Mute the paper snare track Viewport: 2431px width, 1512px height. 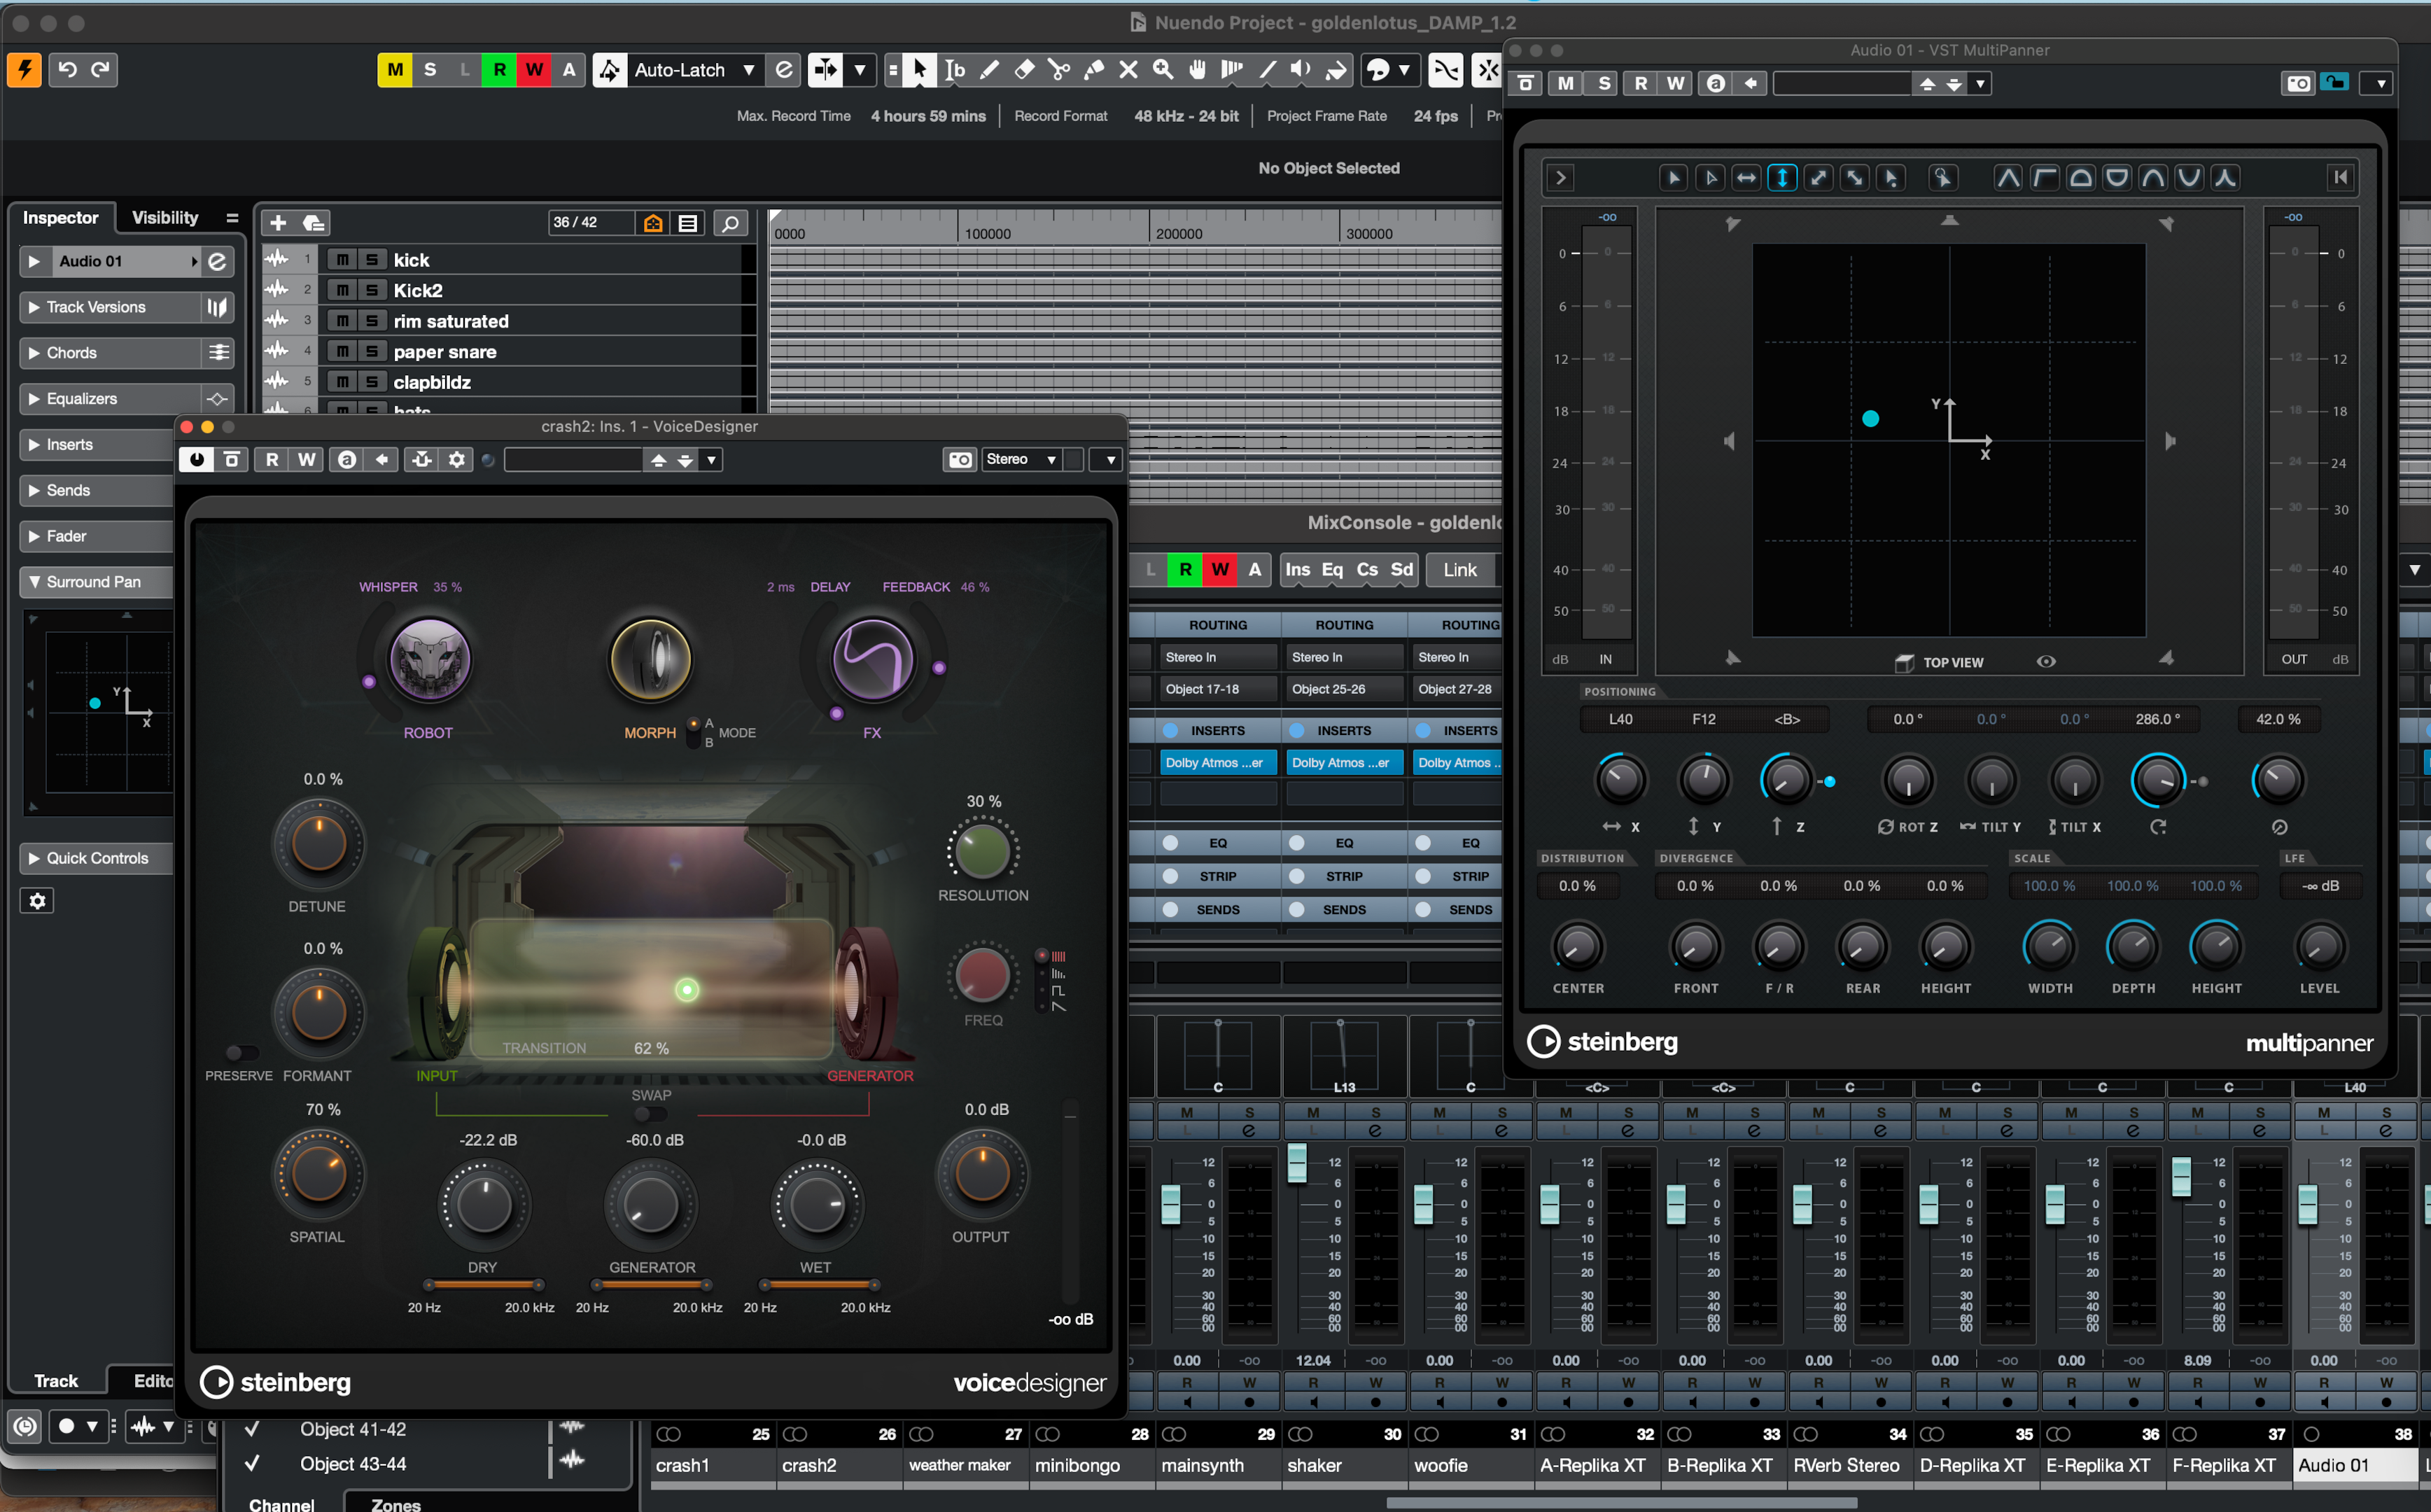point(342,351)
